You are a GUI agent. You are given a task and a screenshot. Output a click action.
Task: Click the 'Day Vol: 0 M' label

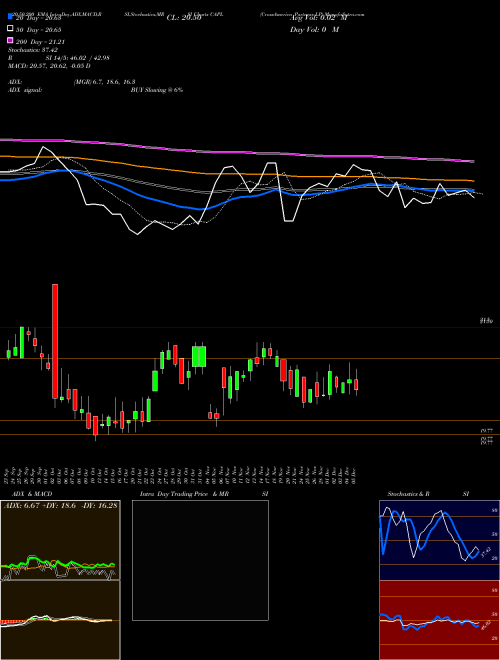point(314,29)
